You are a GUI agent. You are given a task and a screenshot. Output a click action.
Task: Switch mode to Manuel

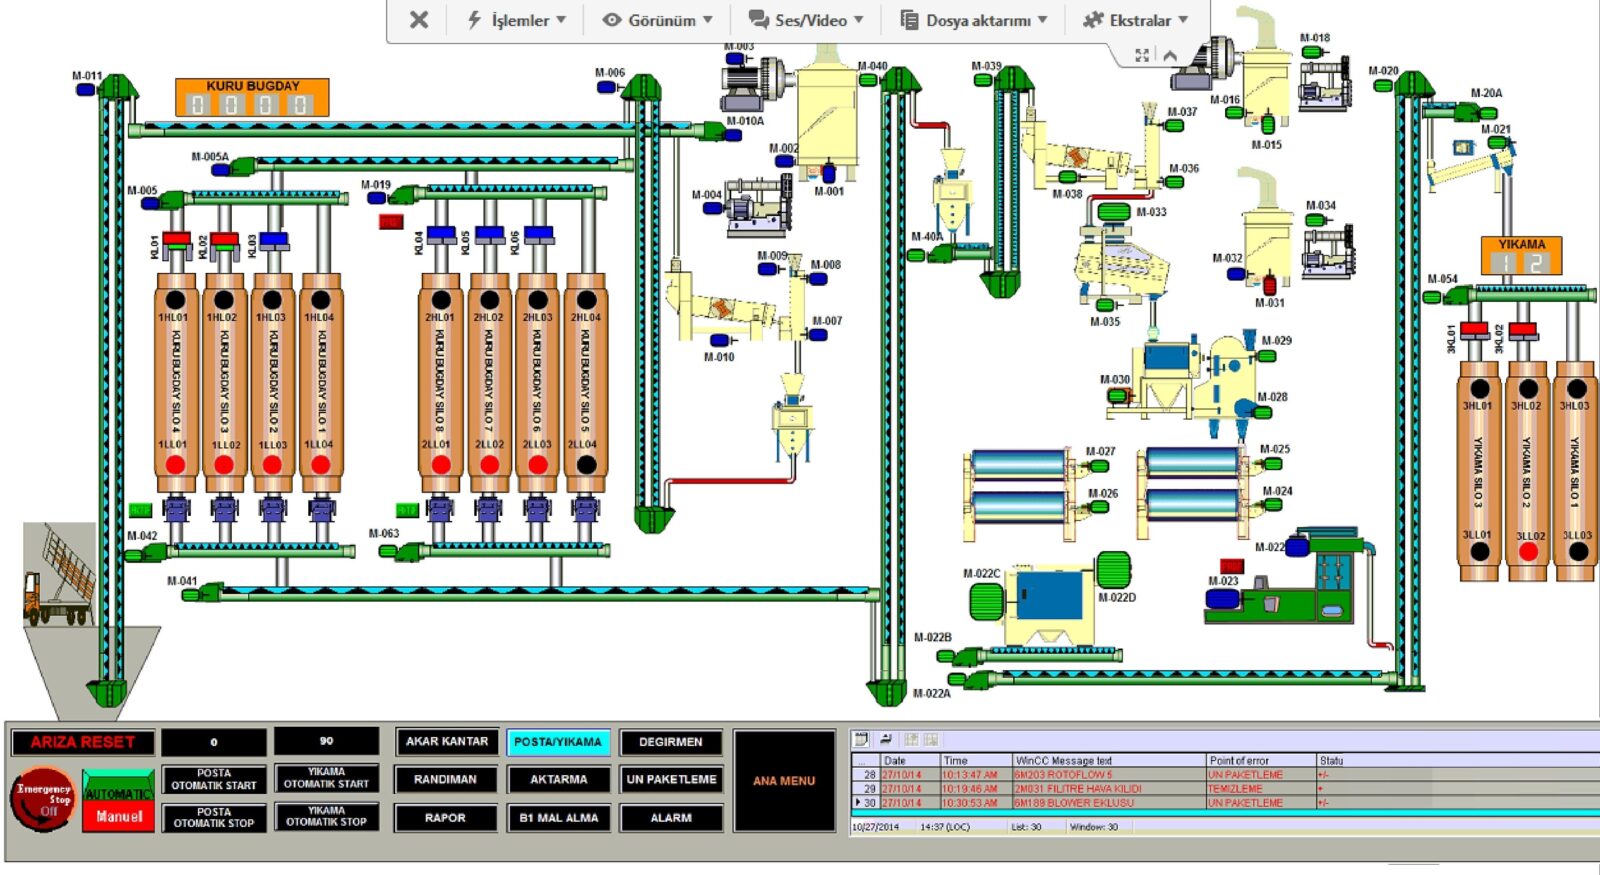click(x=119, y=816)
